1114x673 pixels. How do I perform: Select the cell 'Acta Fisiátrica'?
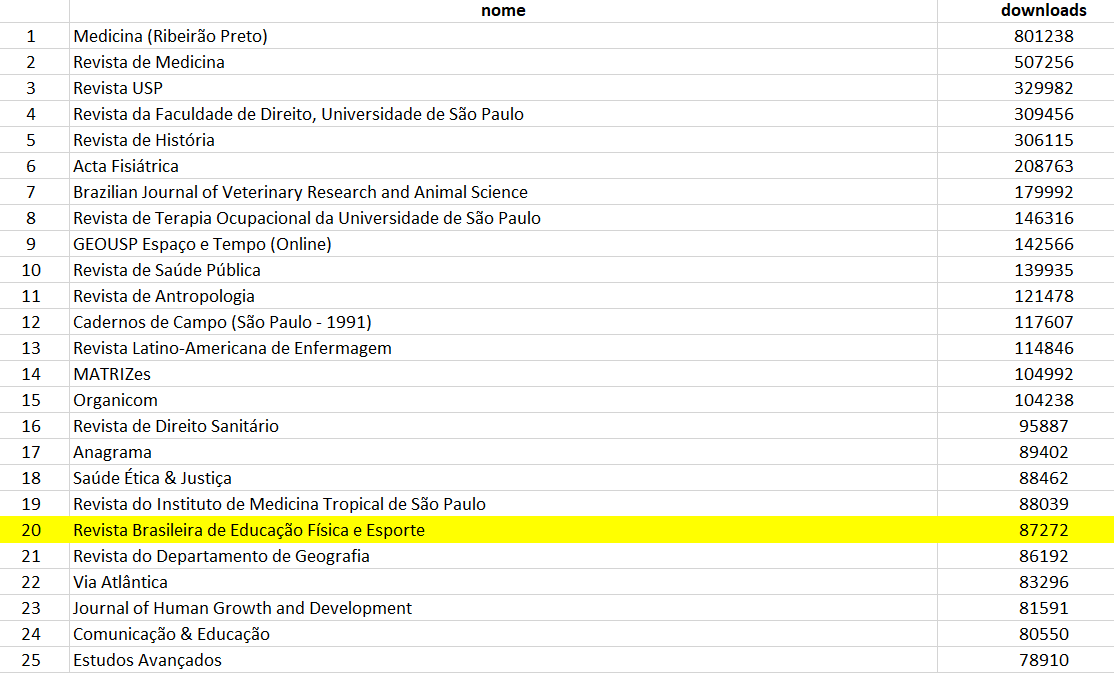[x=503, y=166]
